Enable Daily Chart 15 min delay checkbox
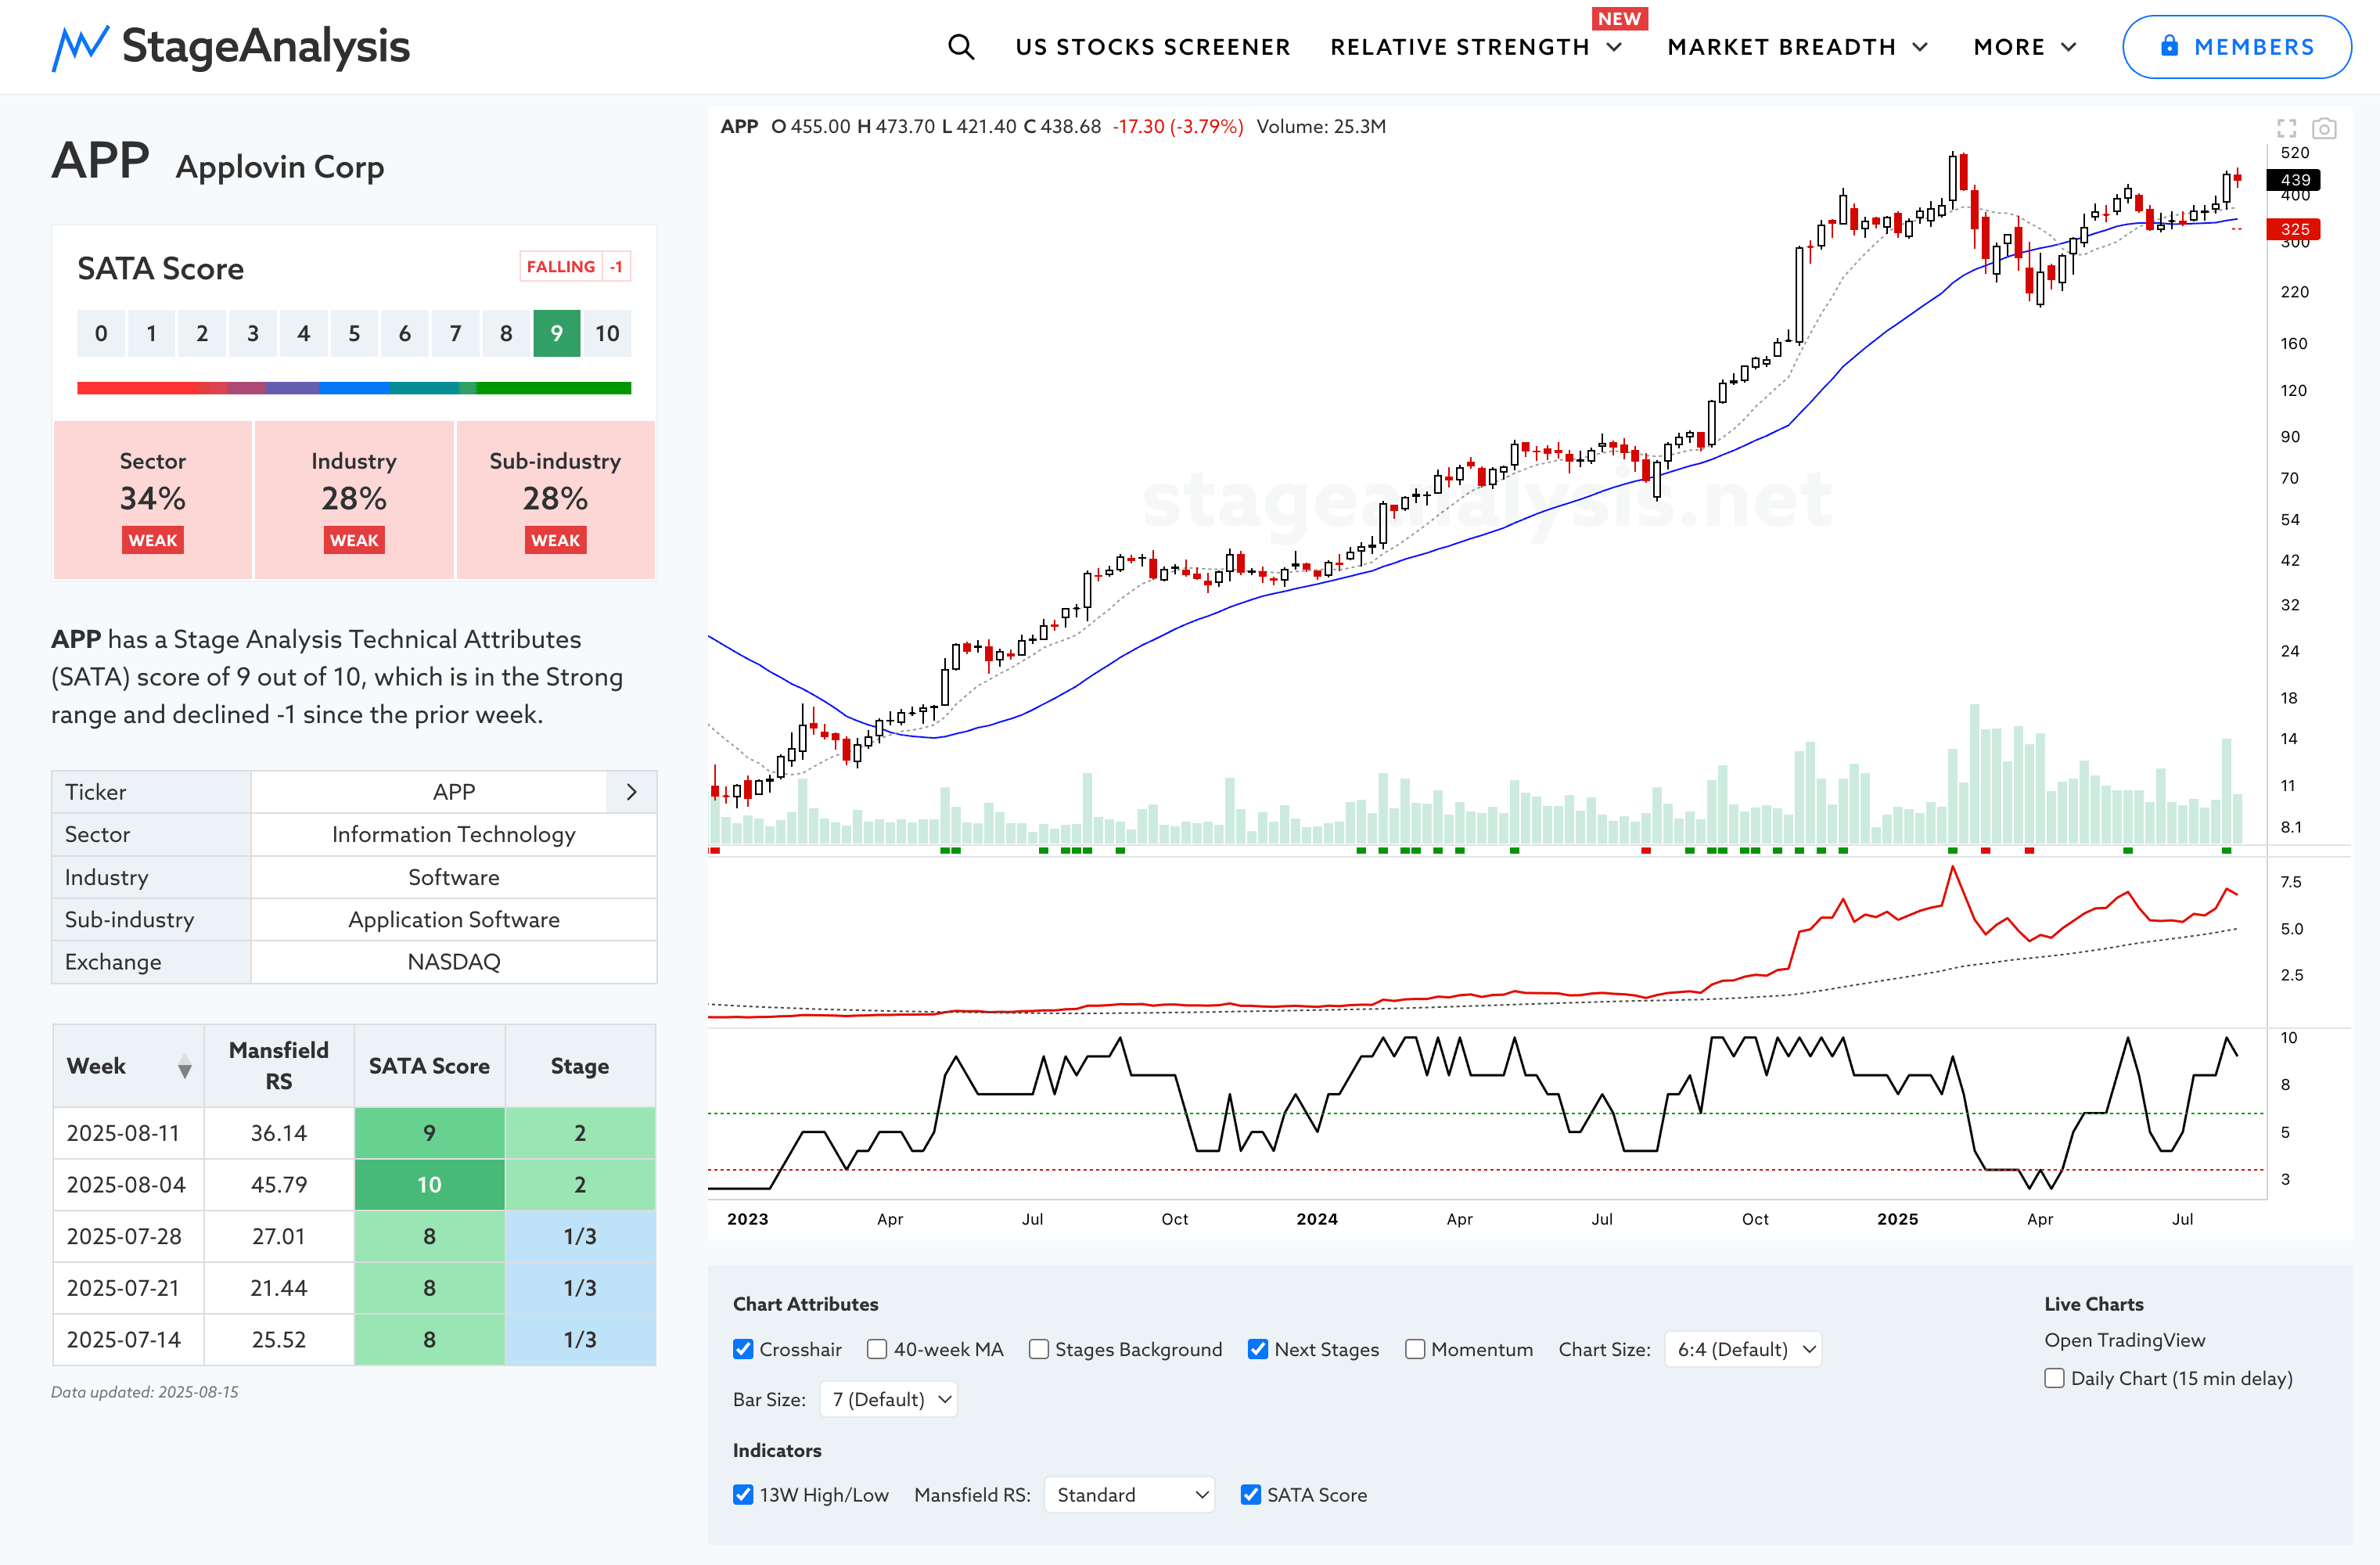2380x1565 pixels. click(2055, 1378)
